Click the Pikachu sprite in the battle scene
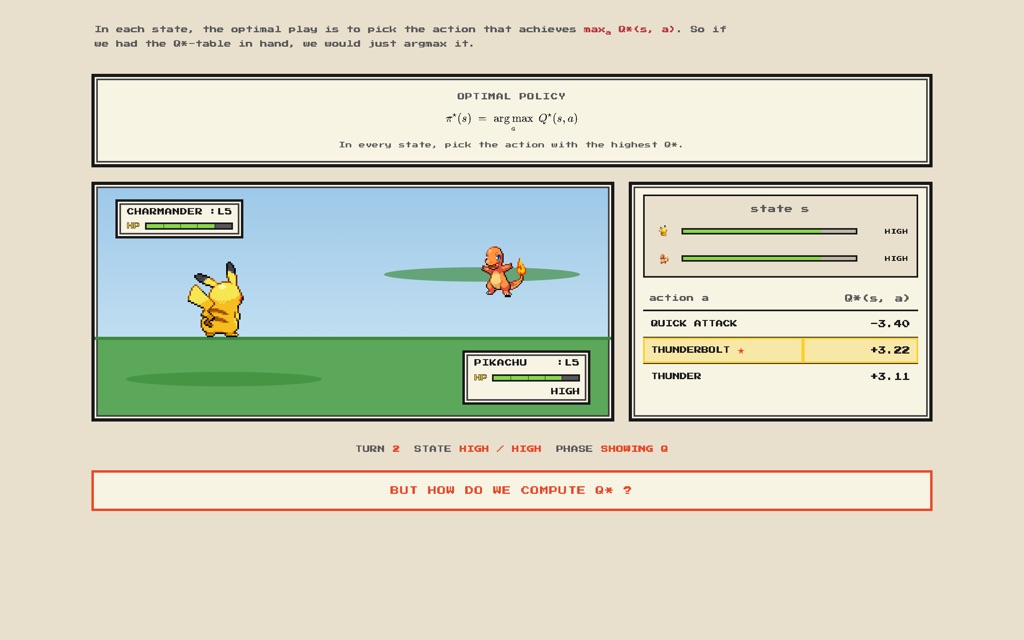The width and height of the screenshot is (1024, 640). pyautogui.click(x=216, y=300)
